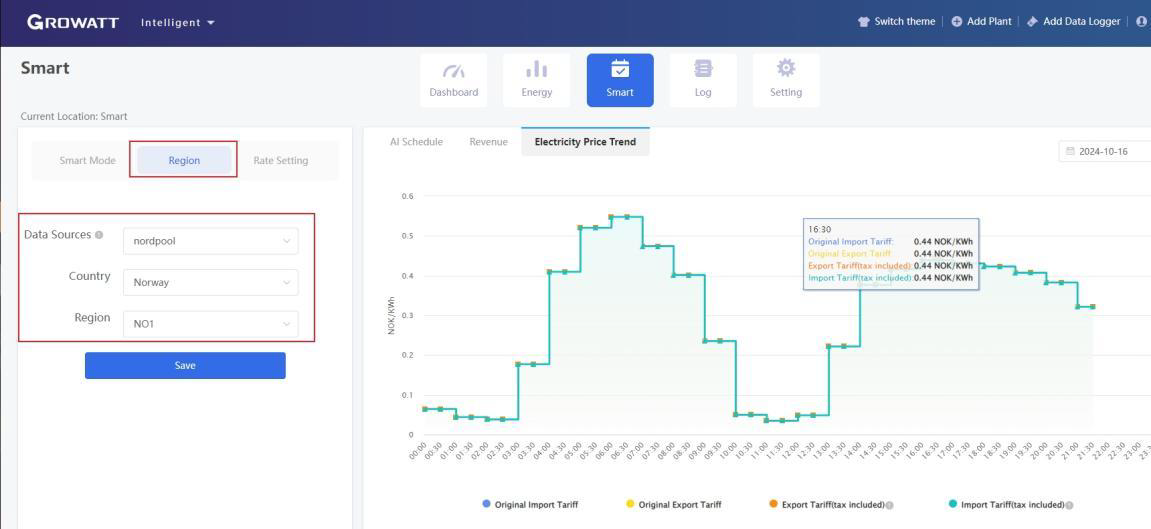Expand the Data Sources nordpool dropdown
1151x529 pixels.
(210, 241)
